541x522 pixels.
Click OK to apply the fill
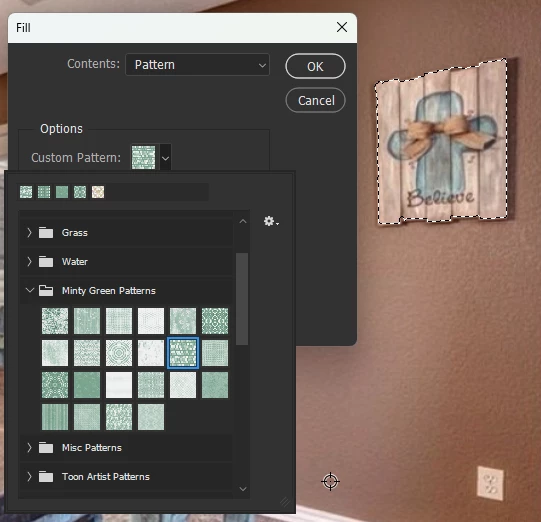(315, 66)
